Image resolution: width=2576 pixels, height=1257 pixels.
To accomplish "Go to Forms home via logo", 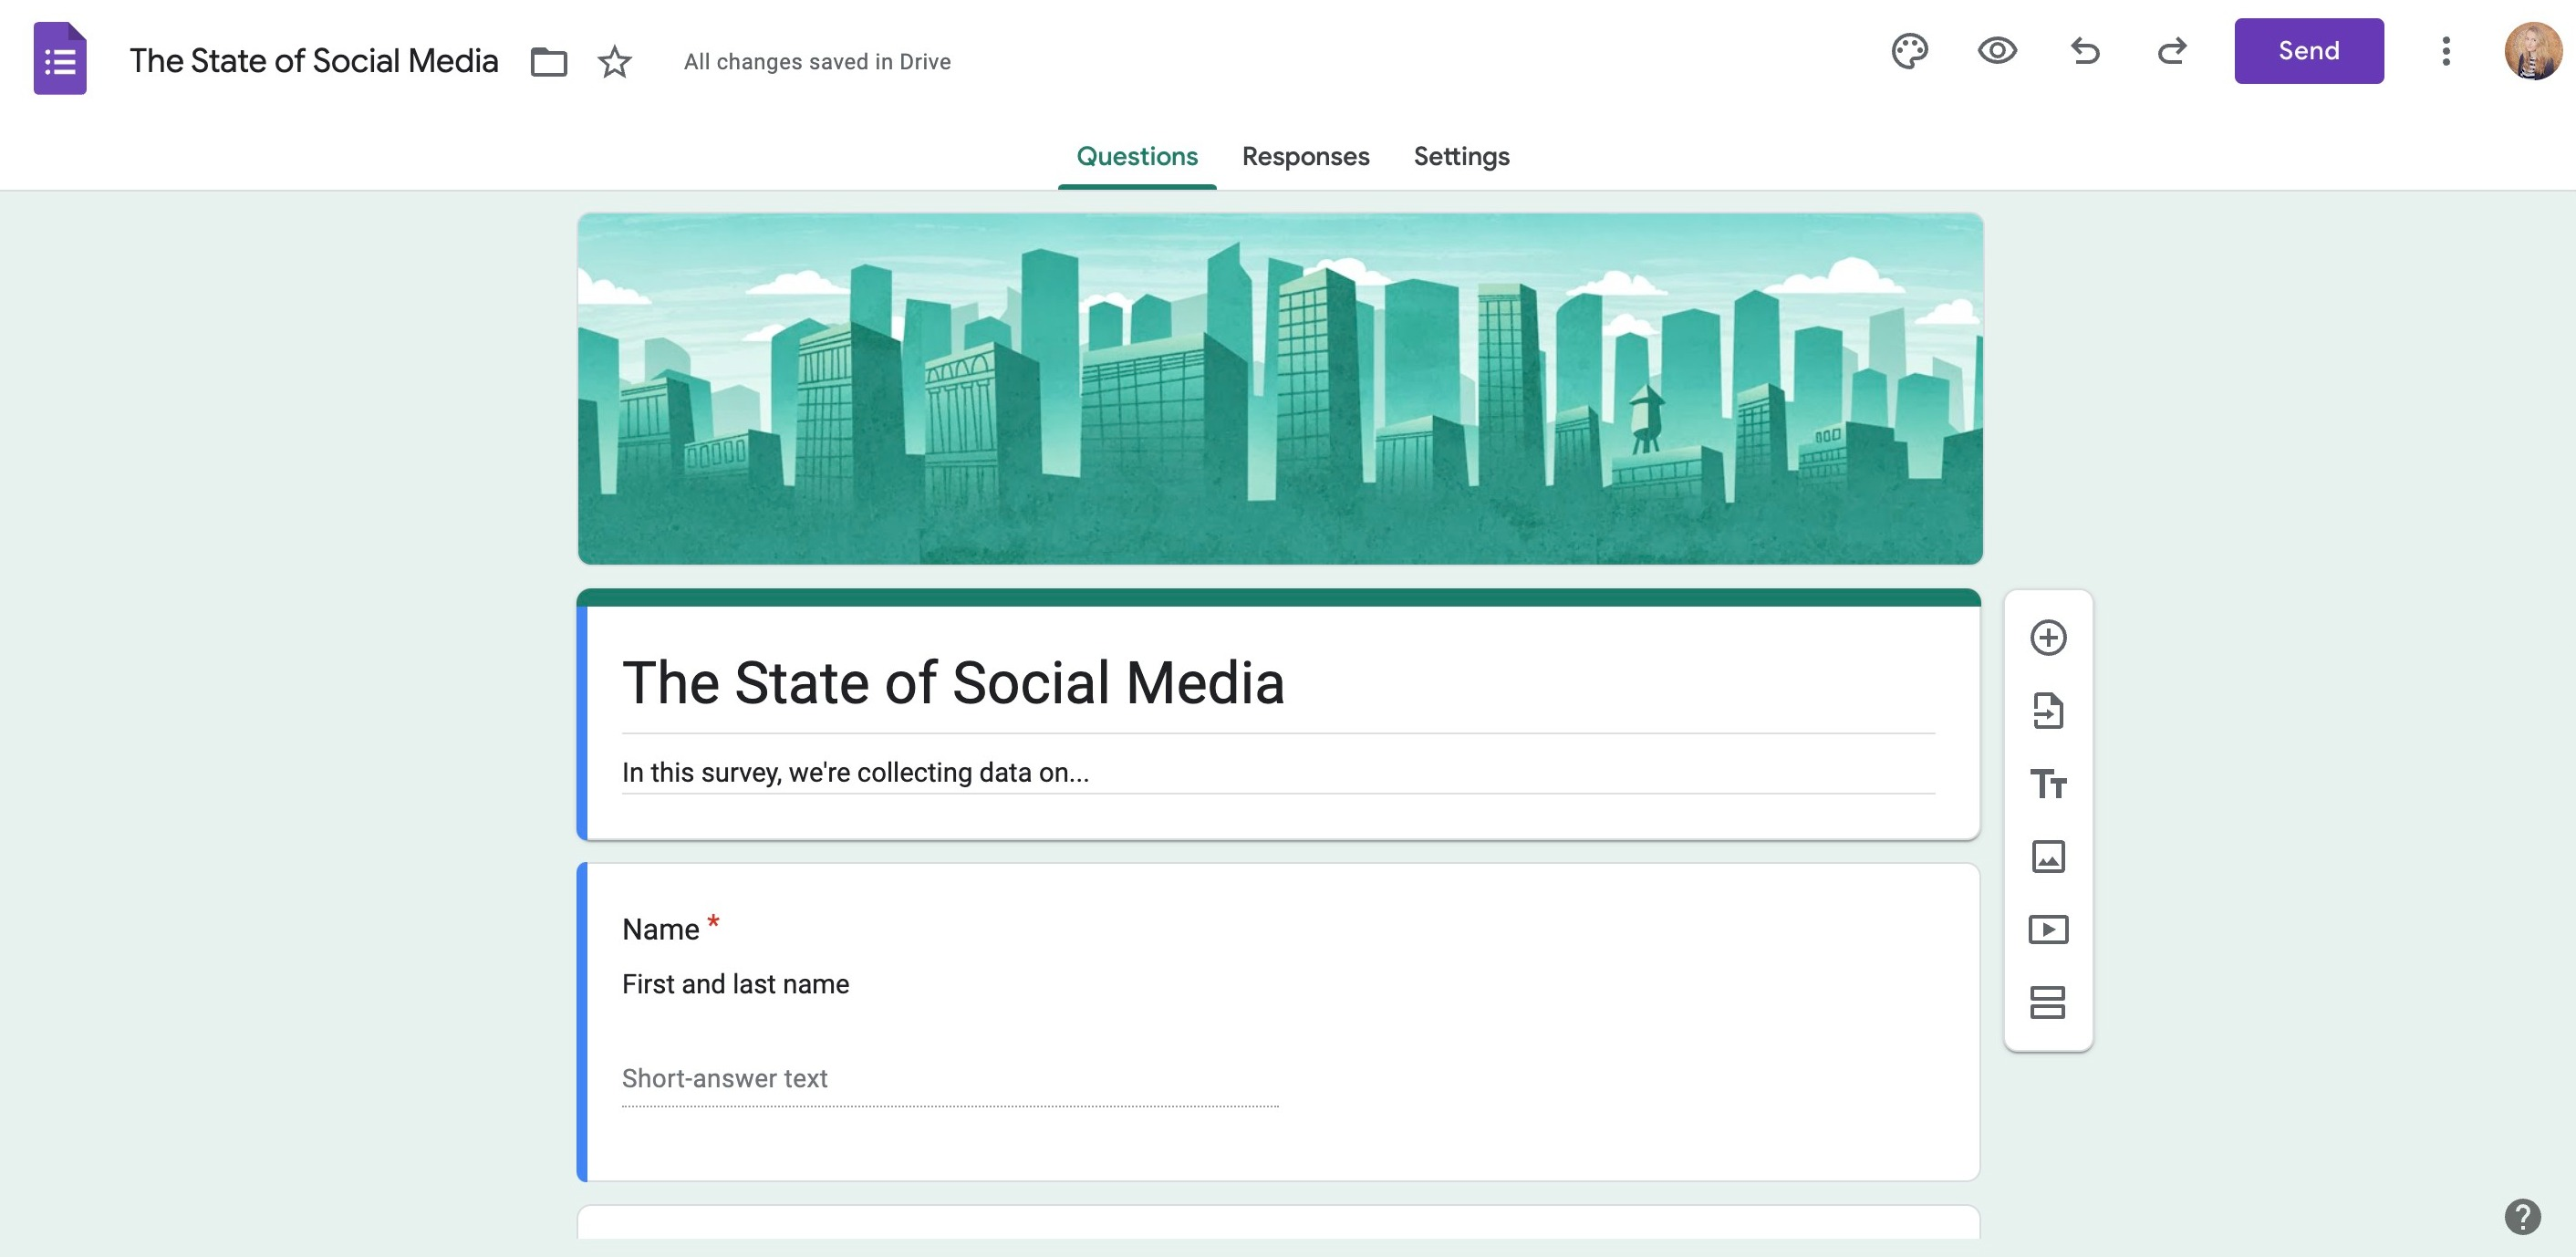I will pyautogui.click(x=60, y=59).
